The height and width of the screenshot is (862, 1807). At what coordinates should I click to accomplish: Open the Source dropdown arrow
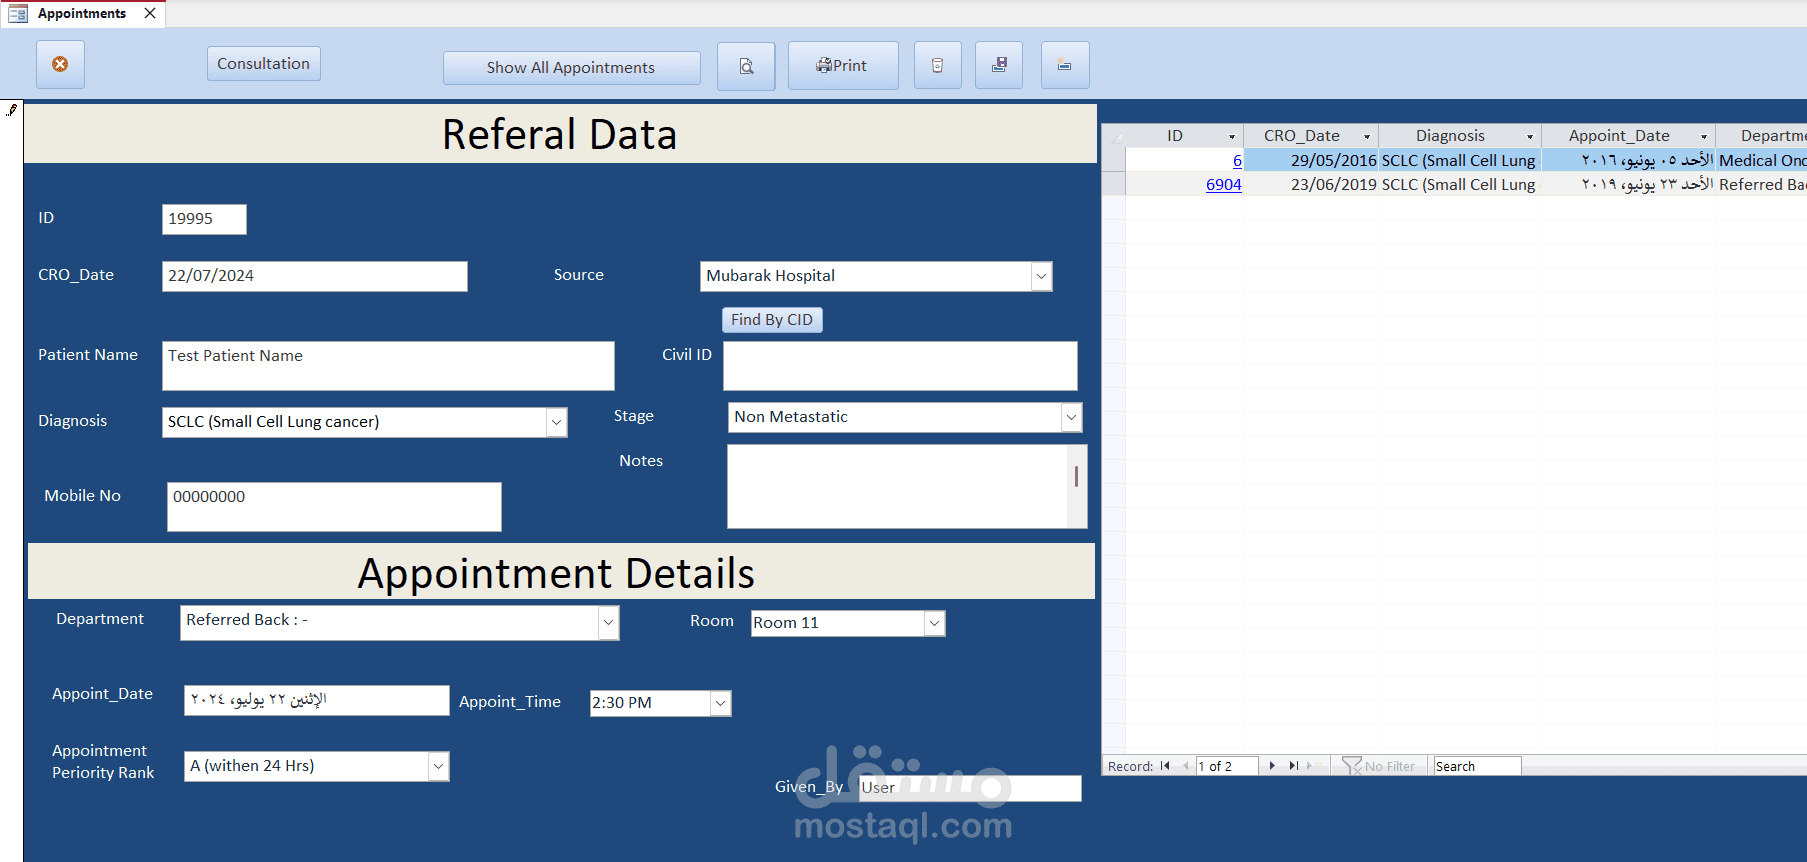1041,277
